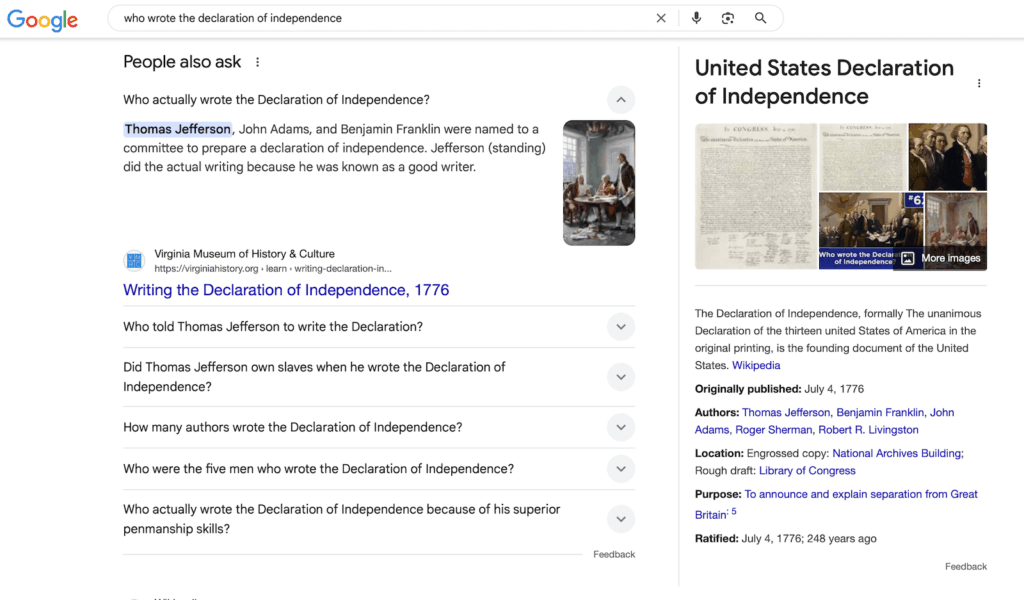This screenshot has width=1024, height=600.
Task: Click Virginia Museum site favicon
Action: [x=134, y=261]
